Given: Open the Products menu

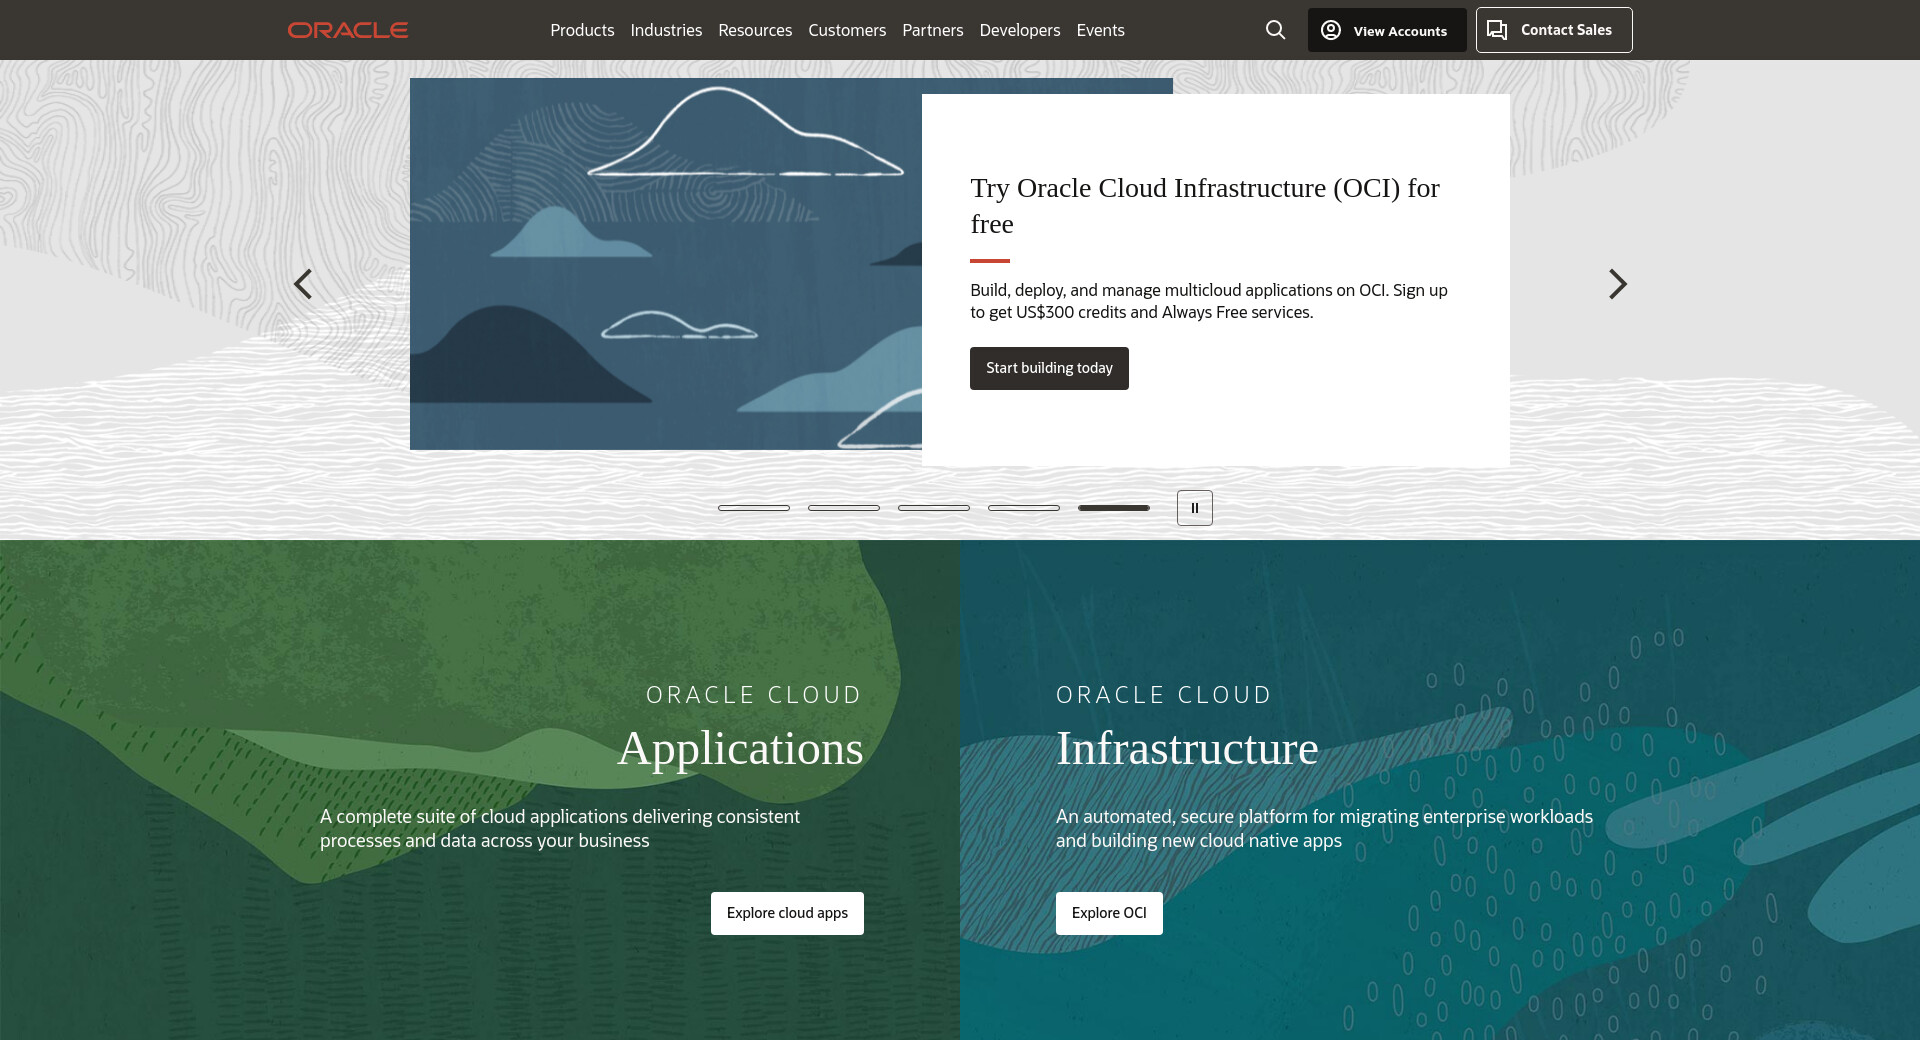Looking at the screenshot, I should (x=582, y=30).
